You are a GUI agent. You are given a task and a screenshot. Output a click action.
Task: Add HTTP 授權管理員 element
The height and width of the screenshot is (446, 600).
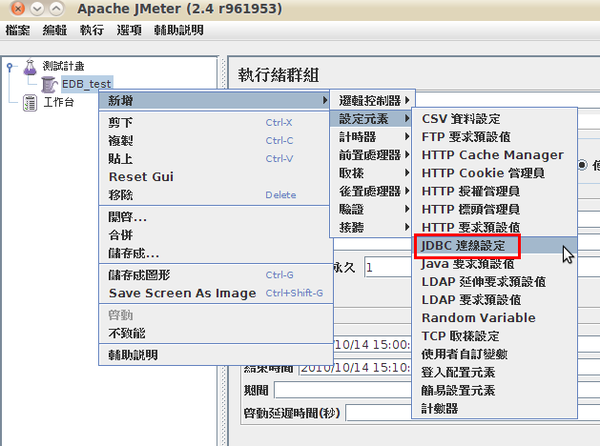coord(494,191)
